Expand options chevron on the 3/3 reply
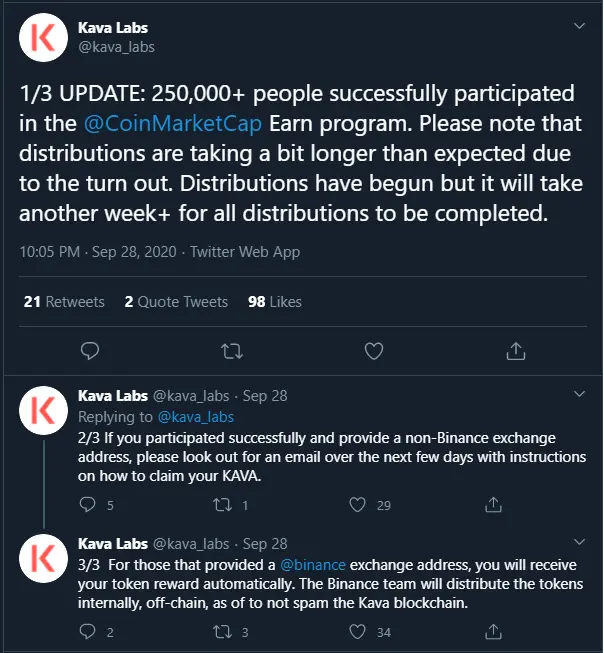The height and width of the screenshot is (653, 604). coord(579,542)
